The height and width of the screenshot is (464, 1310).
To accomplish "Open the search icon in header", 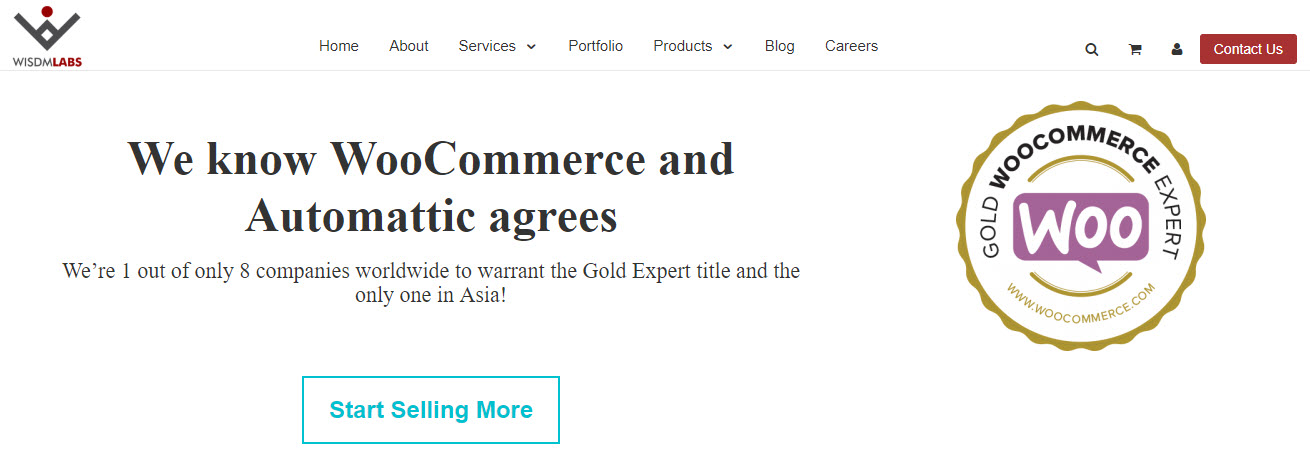I will (x=1091, y=49).
